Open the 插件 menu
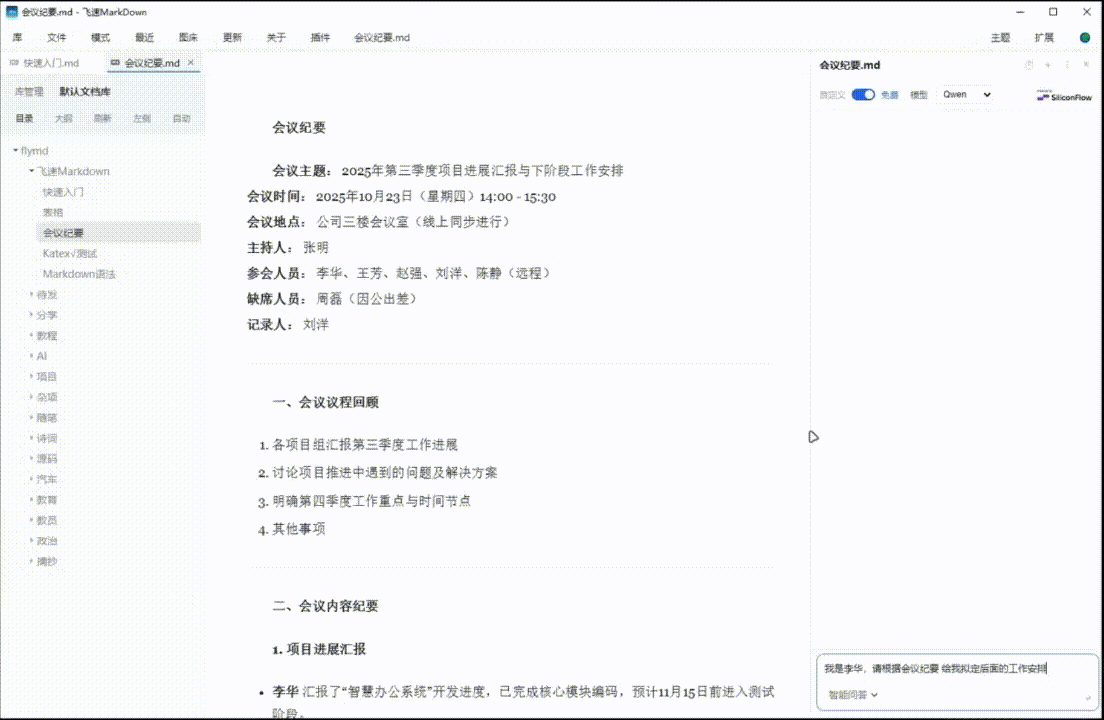The width and height of the screenshot is (1104, 720). click(320, 38)
